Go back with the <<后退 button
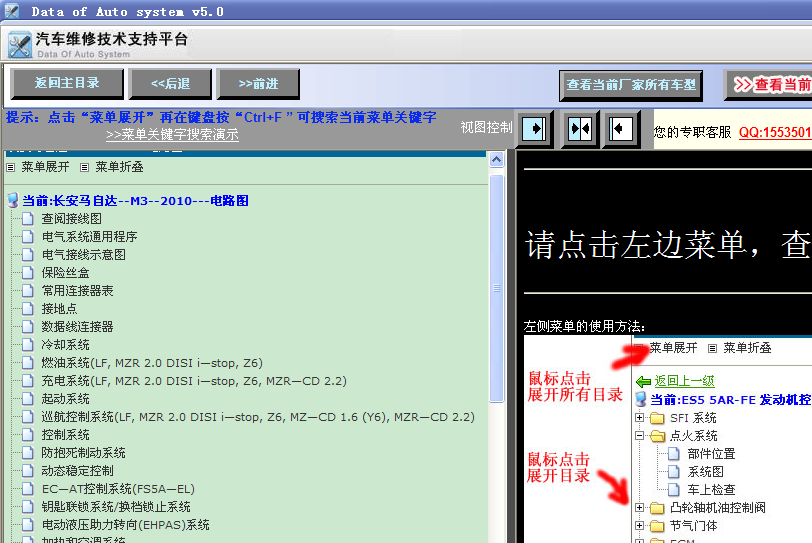812x543 pixels. (170, 84)
